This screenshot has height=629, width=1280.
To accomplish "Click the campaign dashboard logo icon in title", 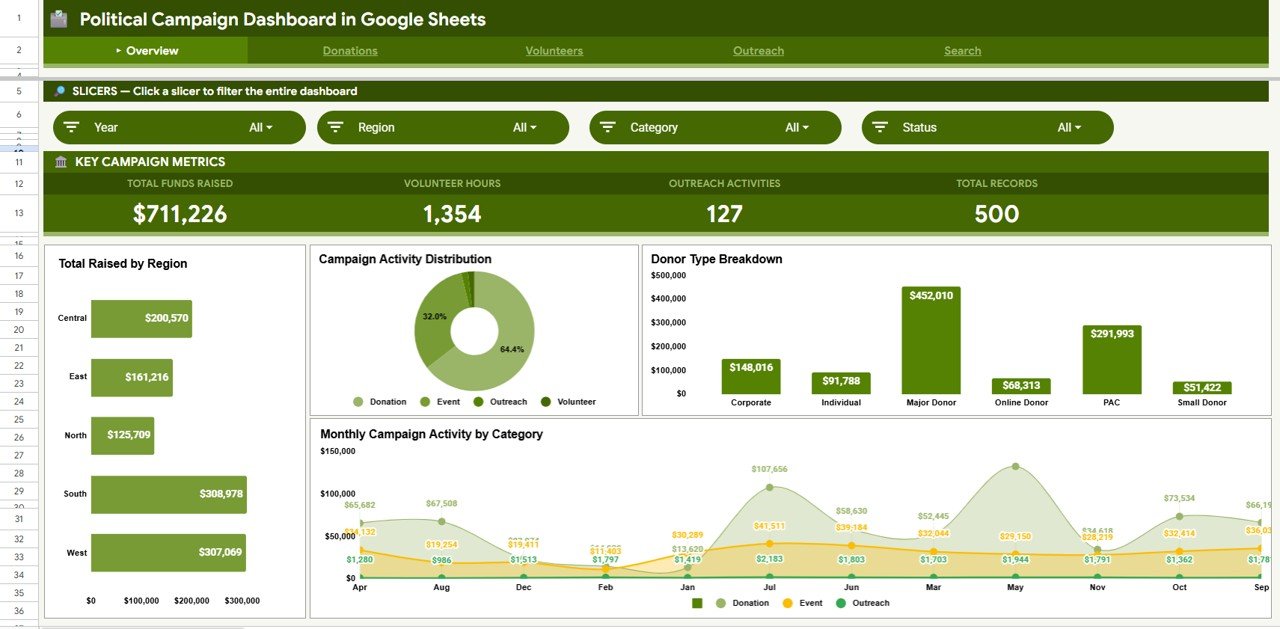I will (x=59, y=19).
